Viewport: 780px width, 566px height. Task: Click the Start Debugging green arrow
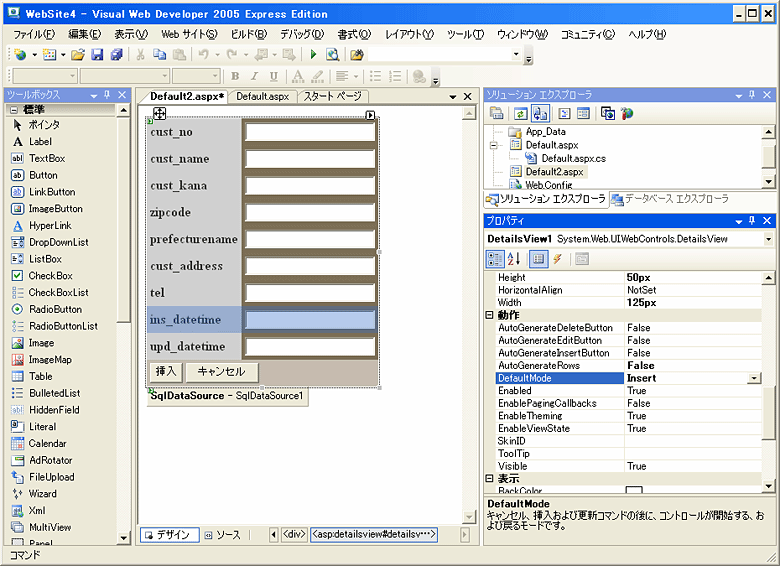(314, 54)
